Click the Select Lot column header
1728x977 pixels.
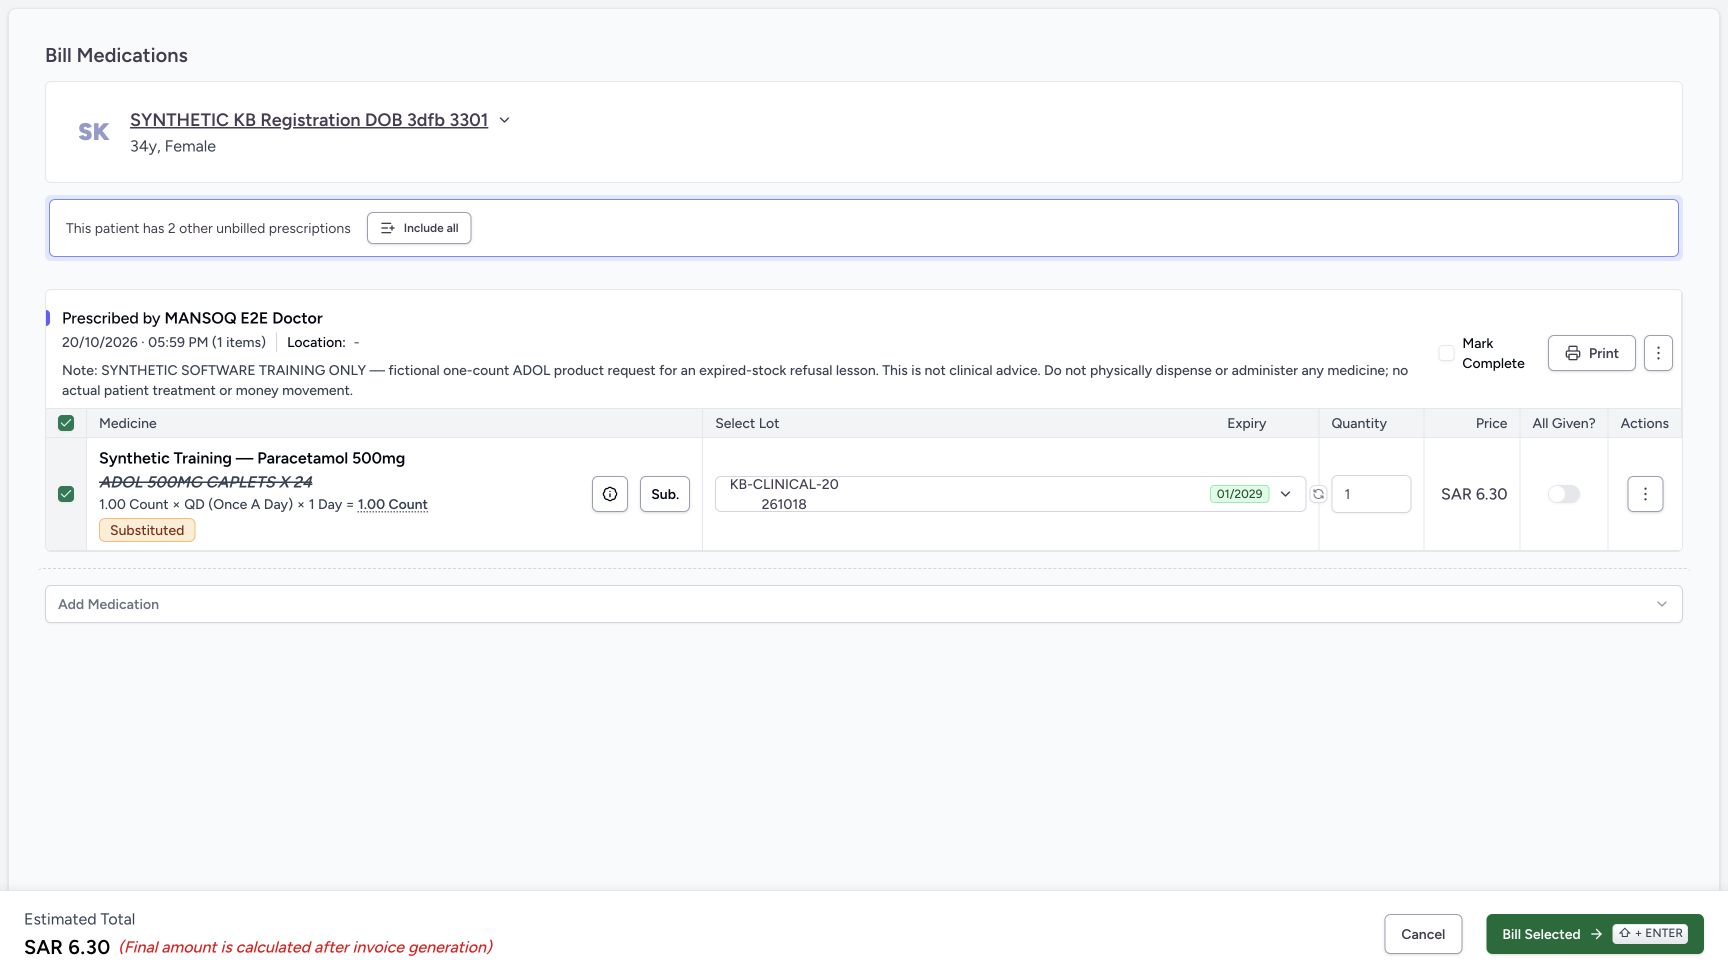(x=747, y=423)
